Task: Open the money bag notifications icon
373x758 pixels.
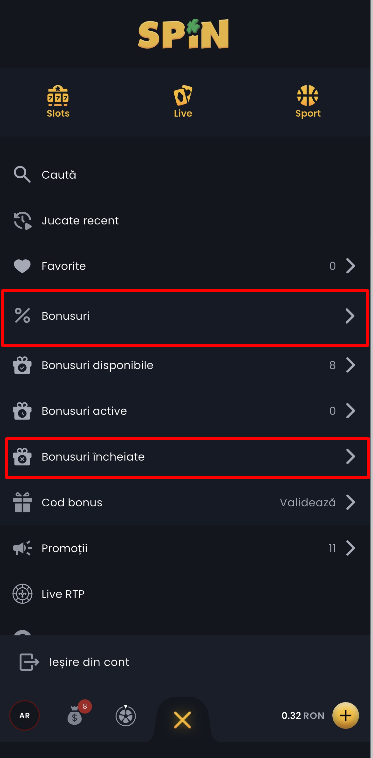Action: click(x=77, y=714)
